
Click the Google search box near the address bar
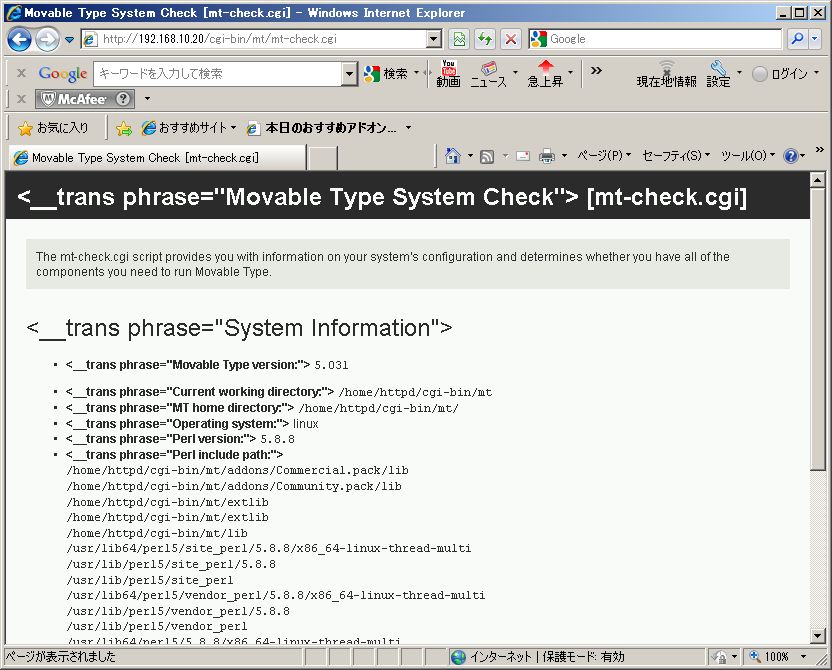(655, 39)
